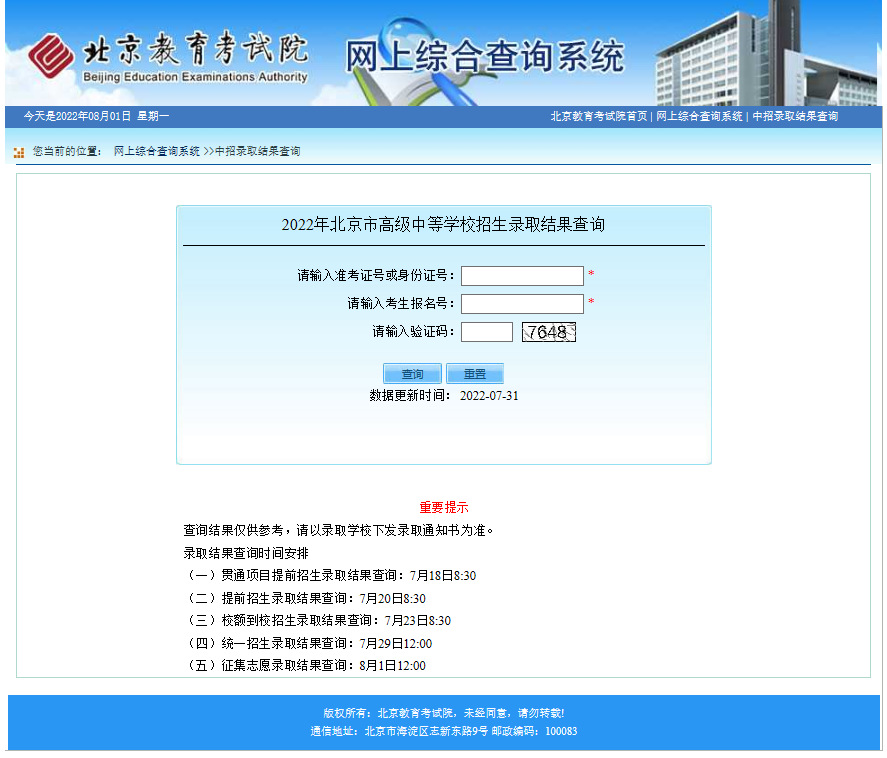
Task: Focus the 考生报名号 input field
Action: click(522, 304)
